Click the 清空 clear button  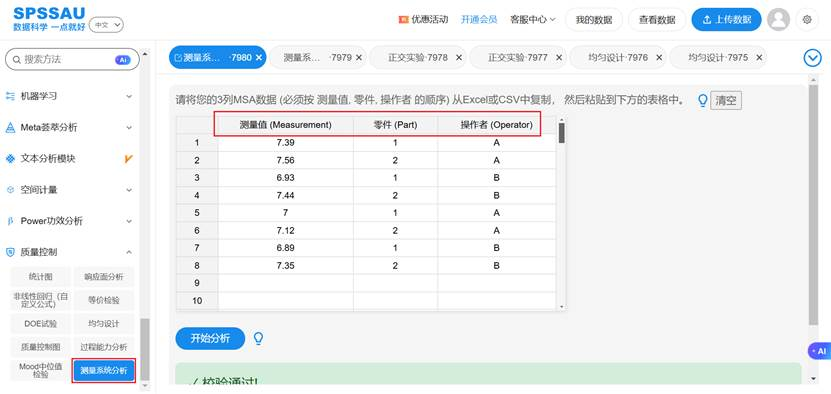click(726, 101)
